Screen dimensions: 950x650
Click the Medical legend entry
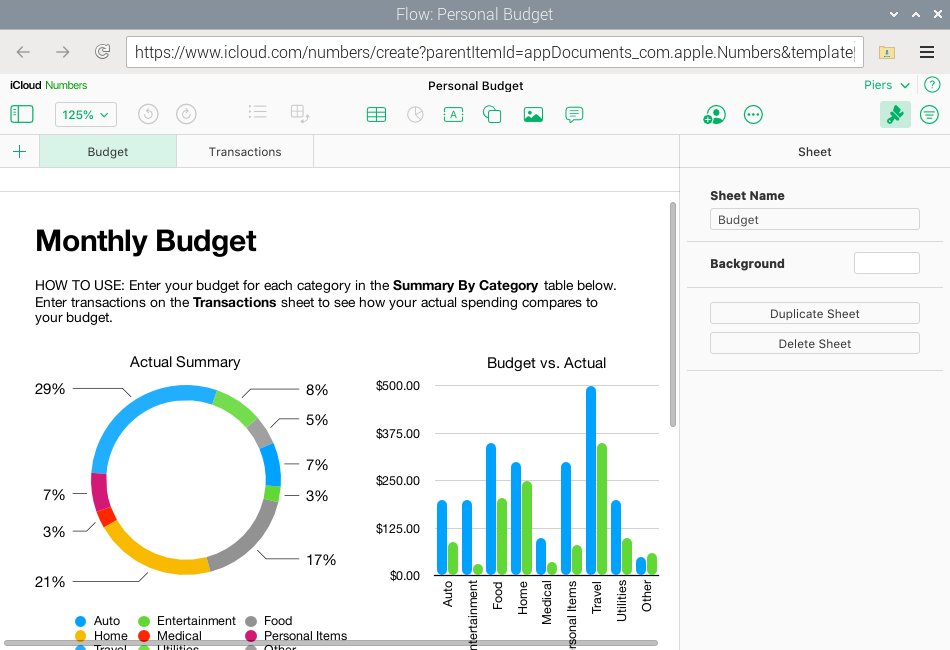[170, 635]
